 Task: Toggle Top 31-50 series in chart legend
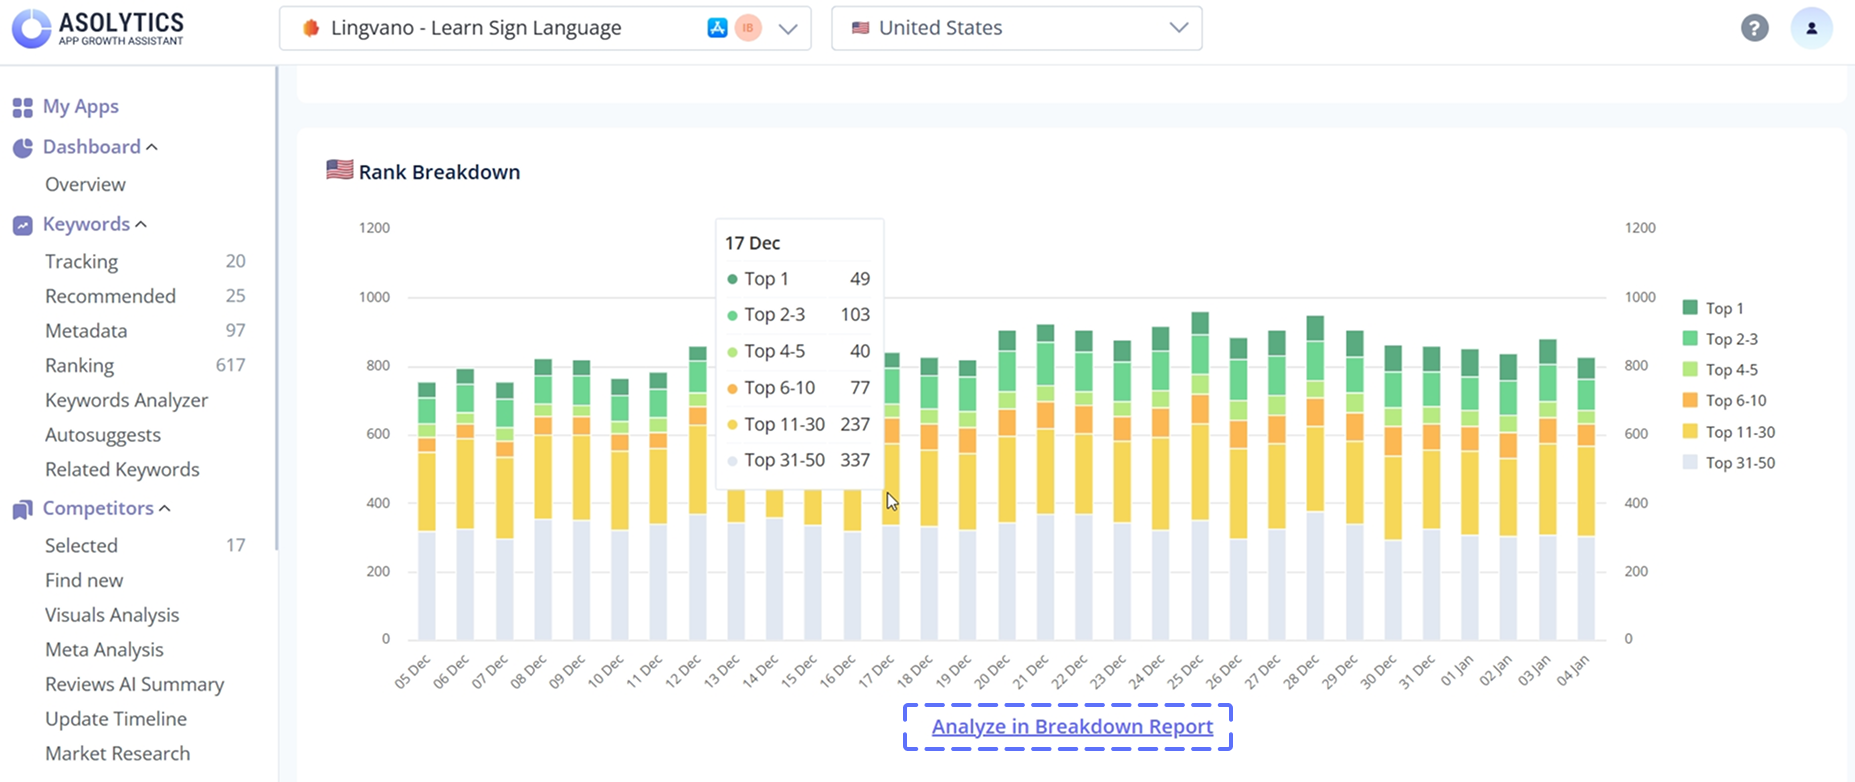[x=1739, y=462]
